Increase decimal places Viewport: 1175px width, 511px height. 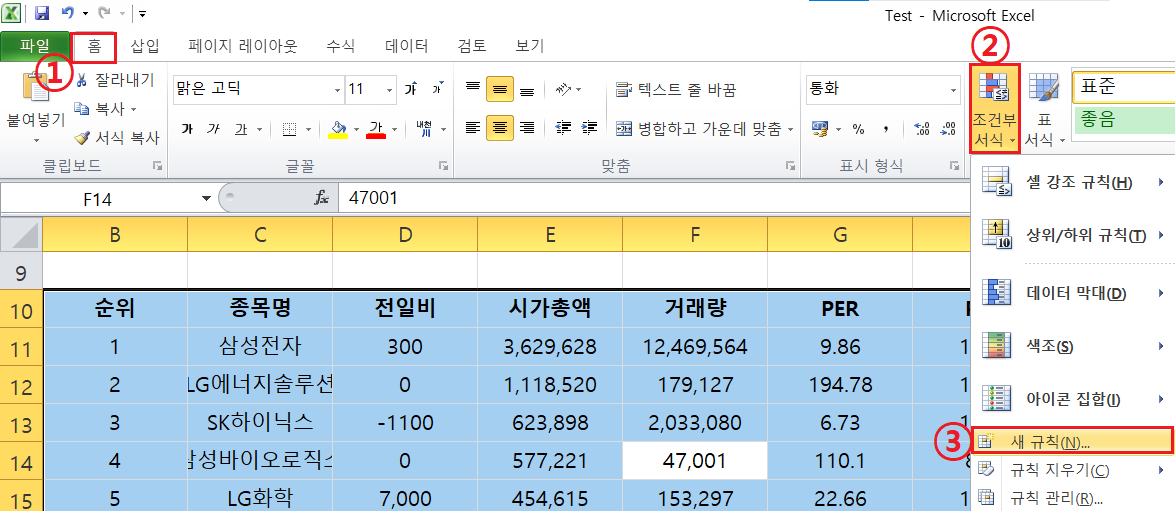[923, 130]
